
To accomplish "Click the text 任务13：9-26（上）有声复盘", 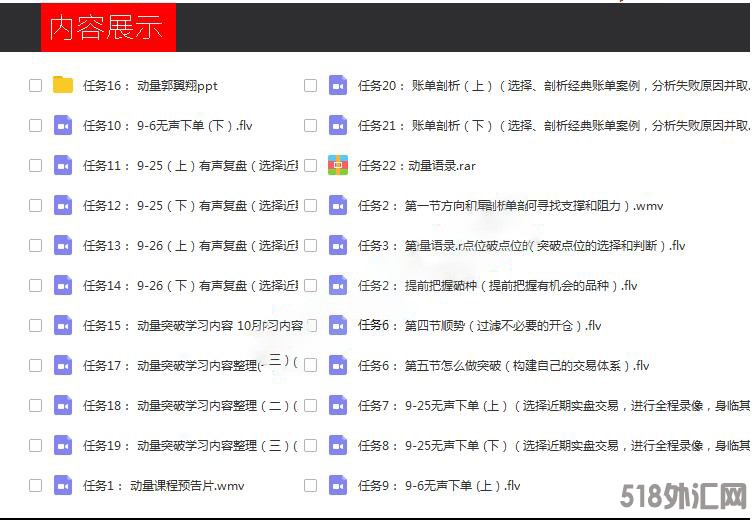I will [190, 245].
